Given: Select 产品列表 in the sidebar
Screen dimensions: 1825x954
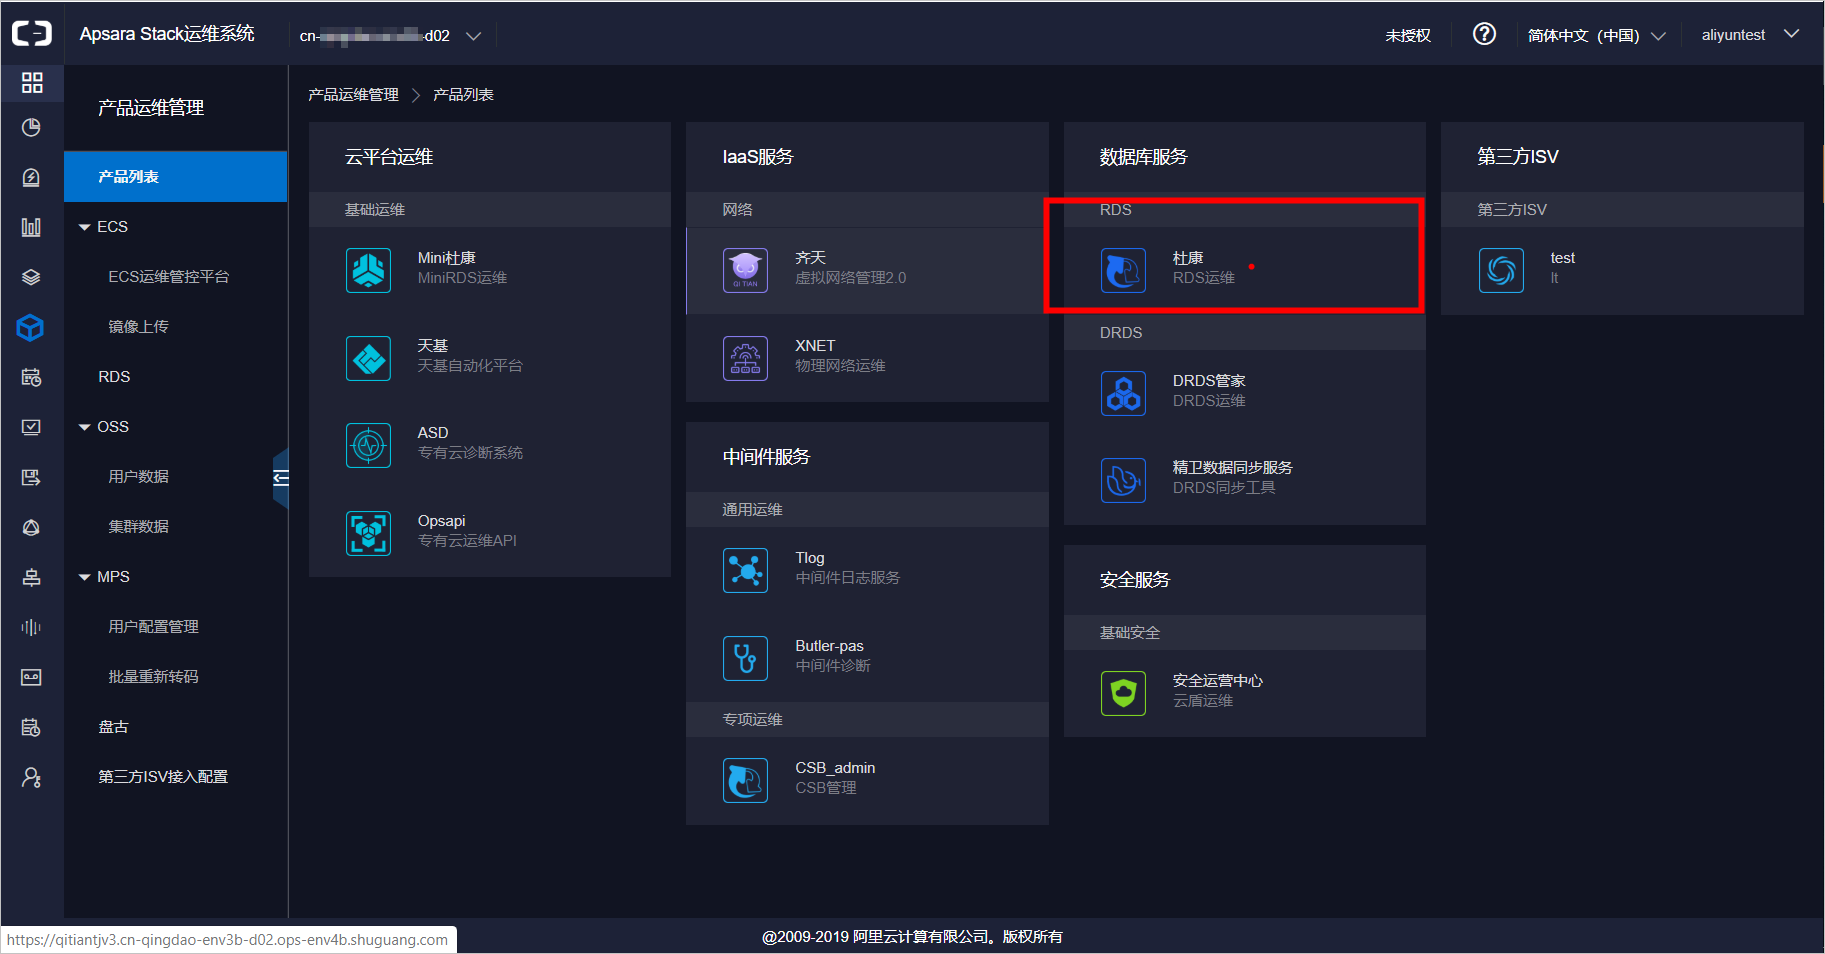Looking at the screenshot, I should [176, 177].
